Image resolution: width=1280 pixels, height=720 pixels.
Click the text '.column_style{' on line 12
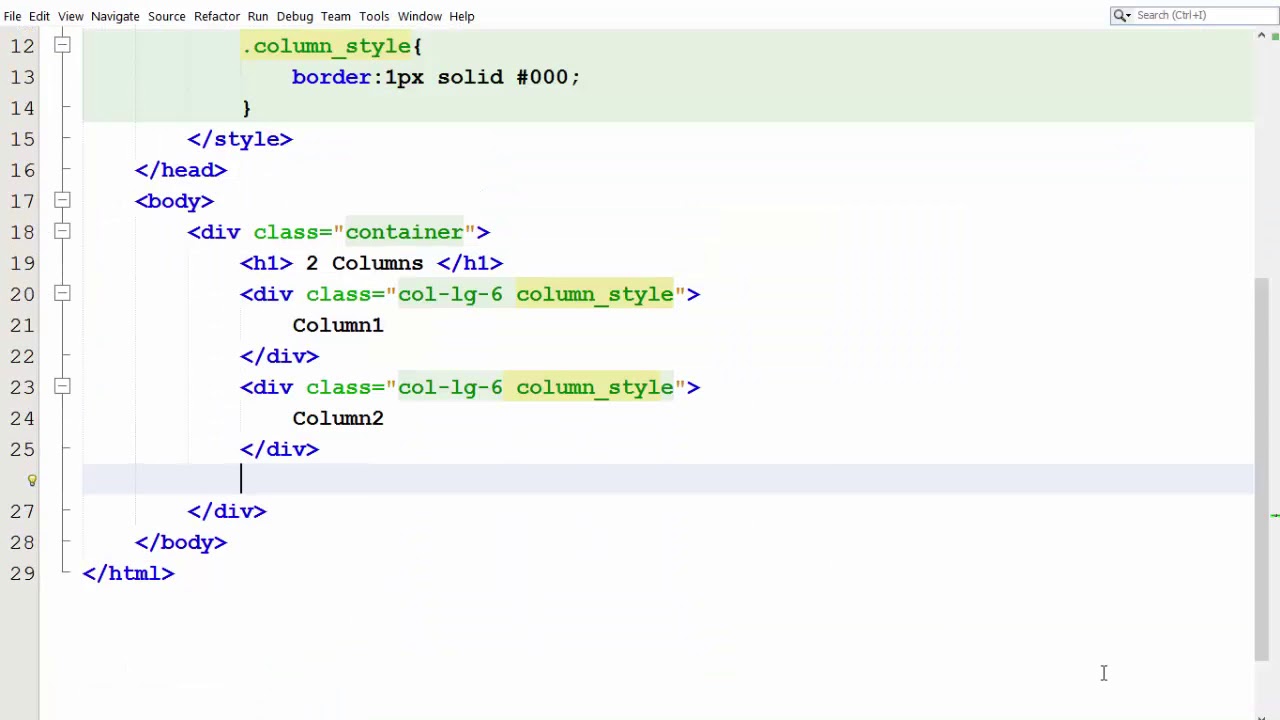[x=332, y=46]
